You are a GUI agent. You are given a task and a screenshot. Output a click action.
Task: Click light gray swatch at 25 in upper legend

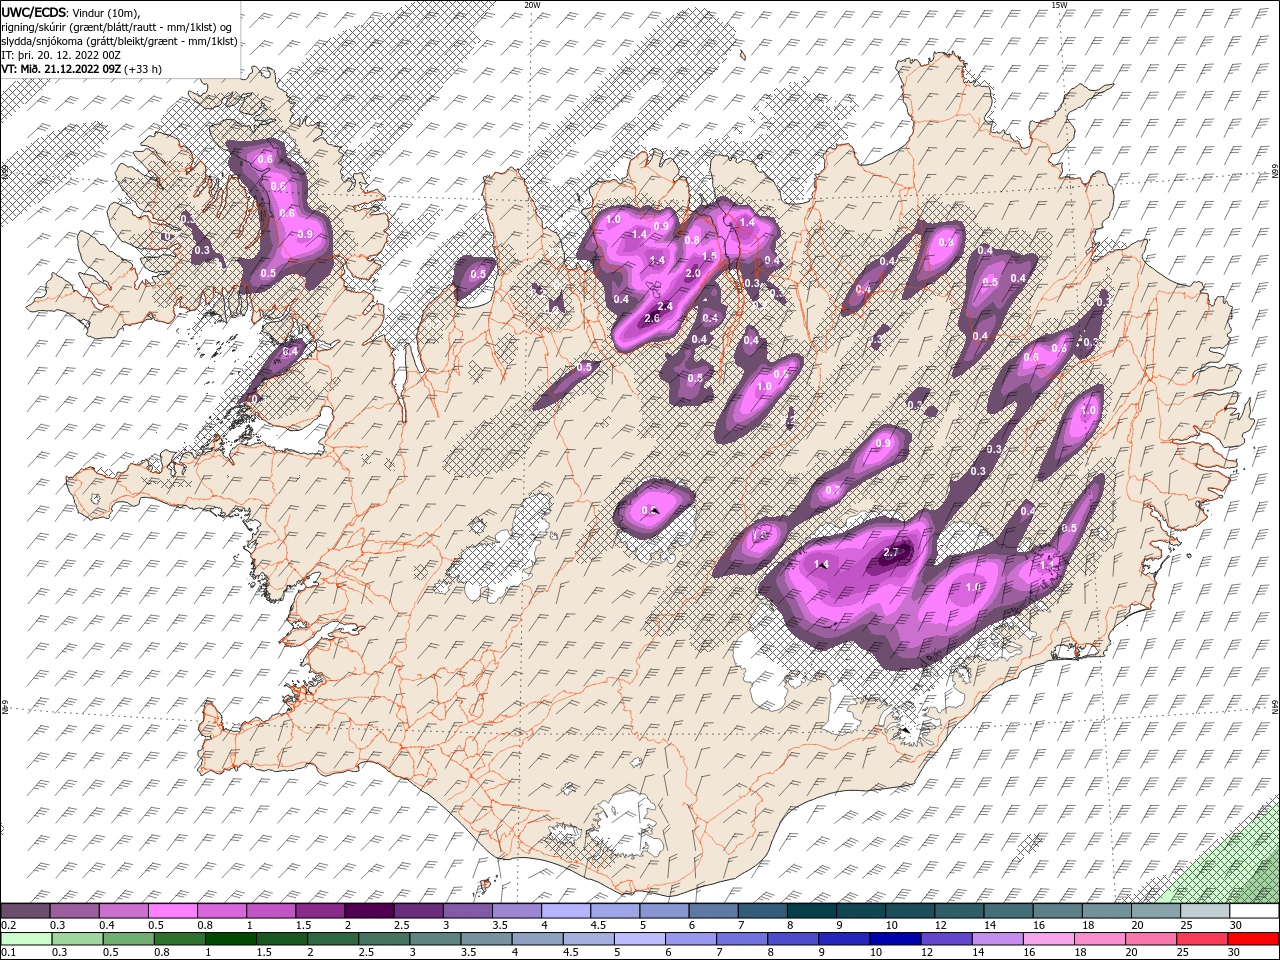click(1204, 911)
